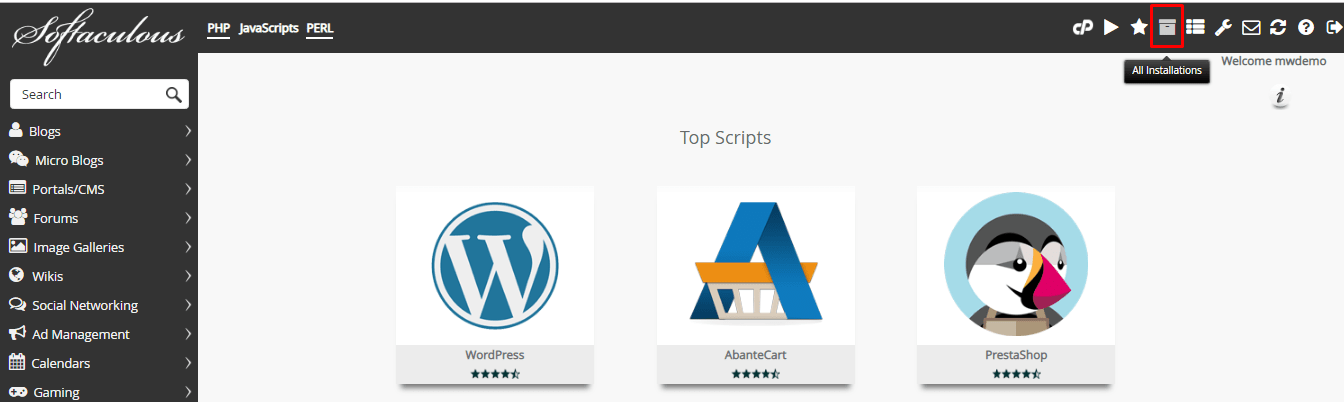Open All Installations box icon
1344x402 pixels.
coord(1167,27)
